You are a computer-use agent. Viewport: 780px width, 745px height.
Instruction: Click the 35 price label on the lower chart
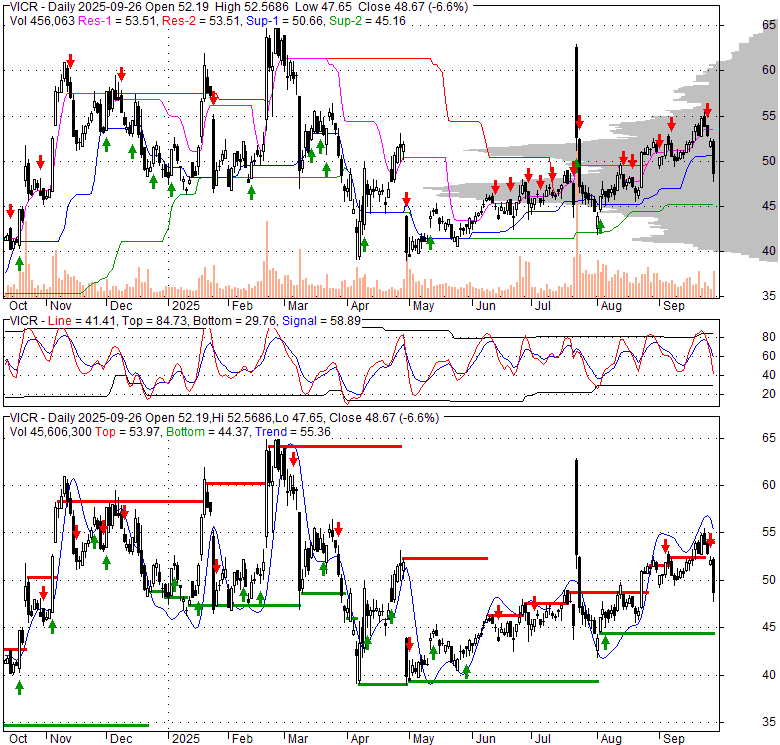pos(769,722)
